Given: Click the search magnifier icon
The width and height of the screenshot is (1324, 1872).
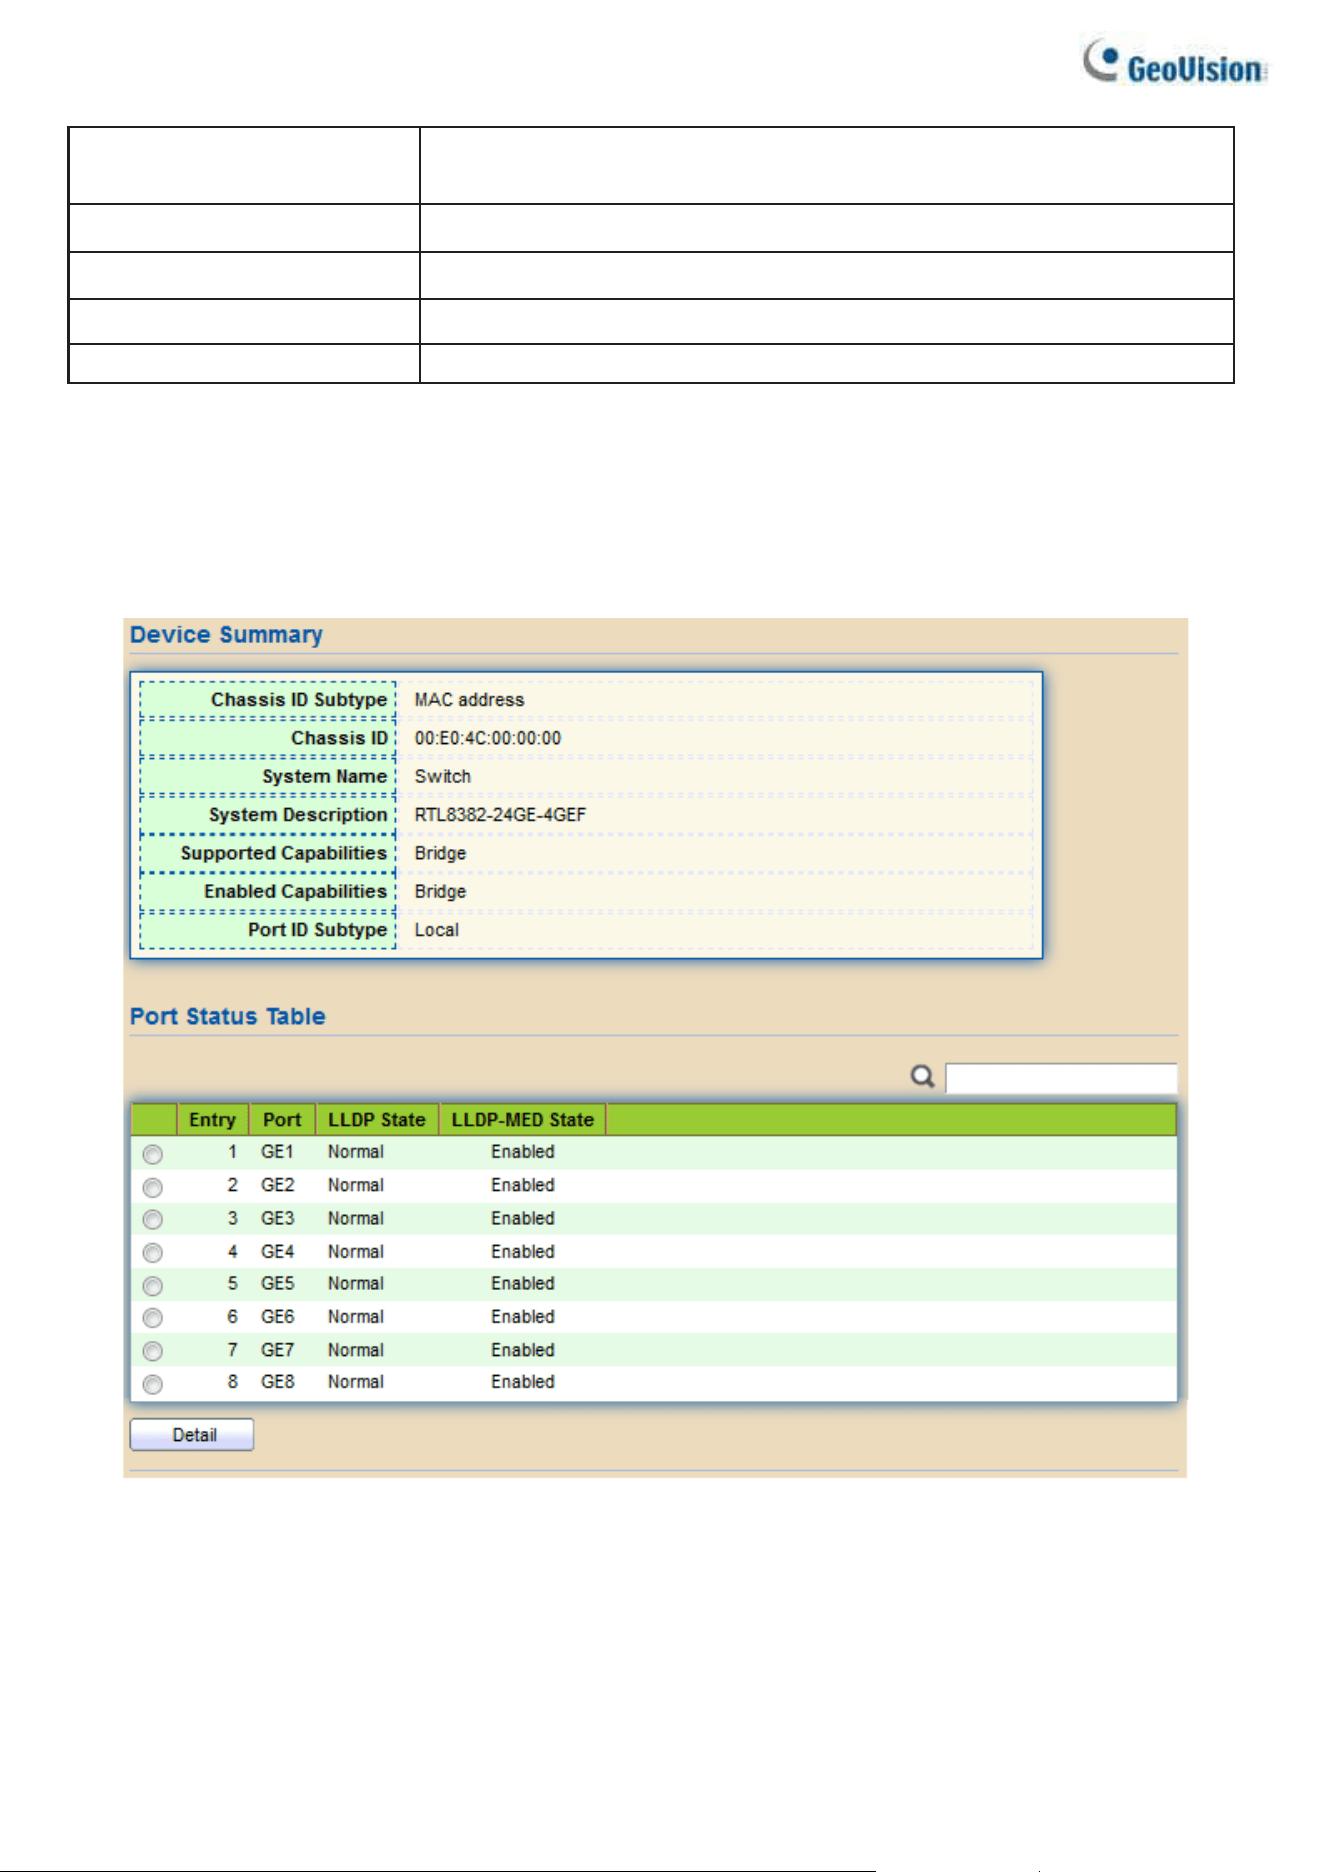Looking at the screenshot, I should [922, 1077].
